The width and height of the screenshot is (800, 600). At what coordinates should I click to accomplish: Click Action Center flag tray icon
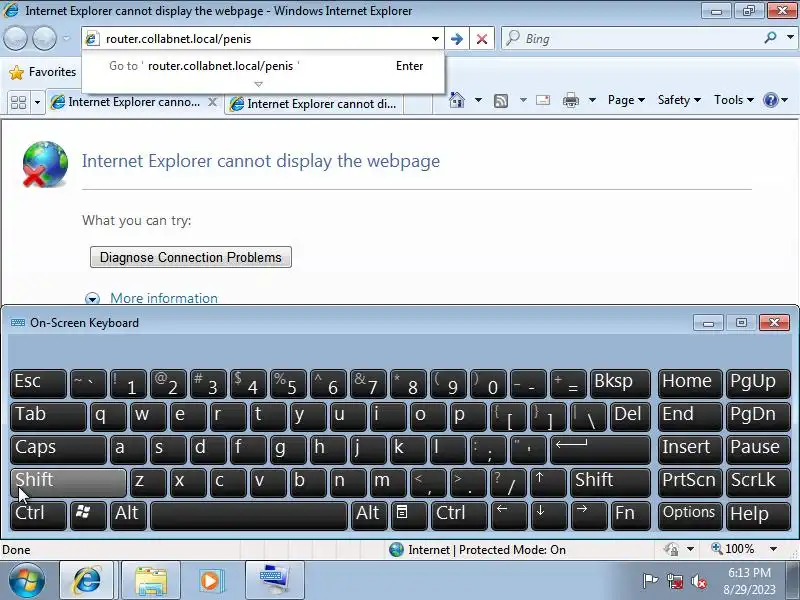click(650, 581)
